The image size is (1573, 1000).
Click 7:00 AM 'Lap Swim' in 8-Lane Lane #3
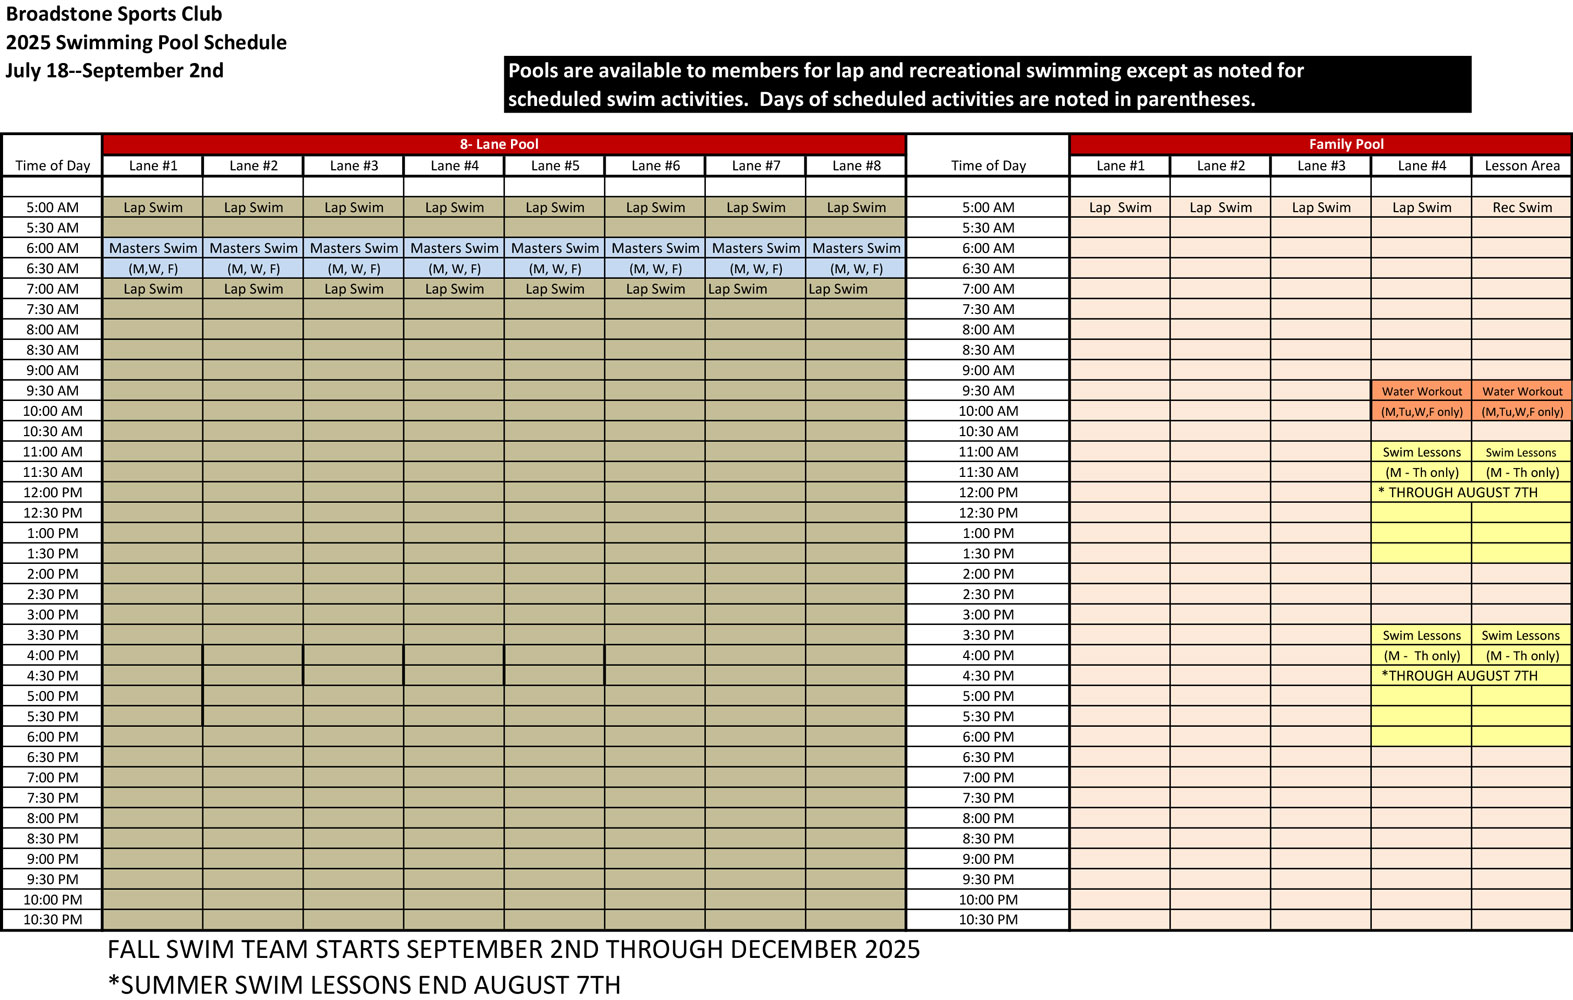pyautogui.click(x=354, y=289)
